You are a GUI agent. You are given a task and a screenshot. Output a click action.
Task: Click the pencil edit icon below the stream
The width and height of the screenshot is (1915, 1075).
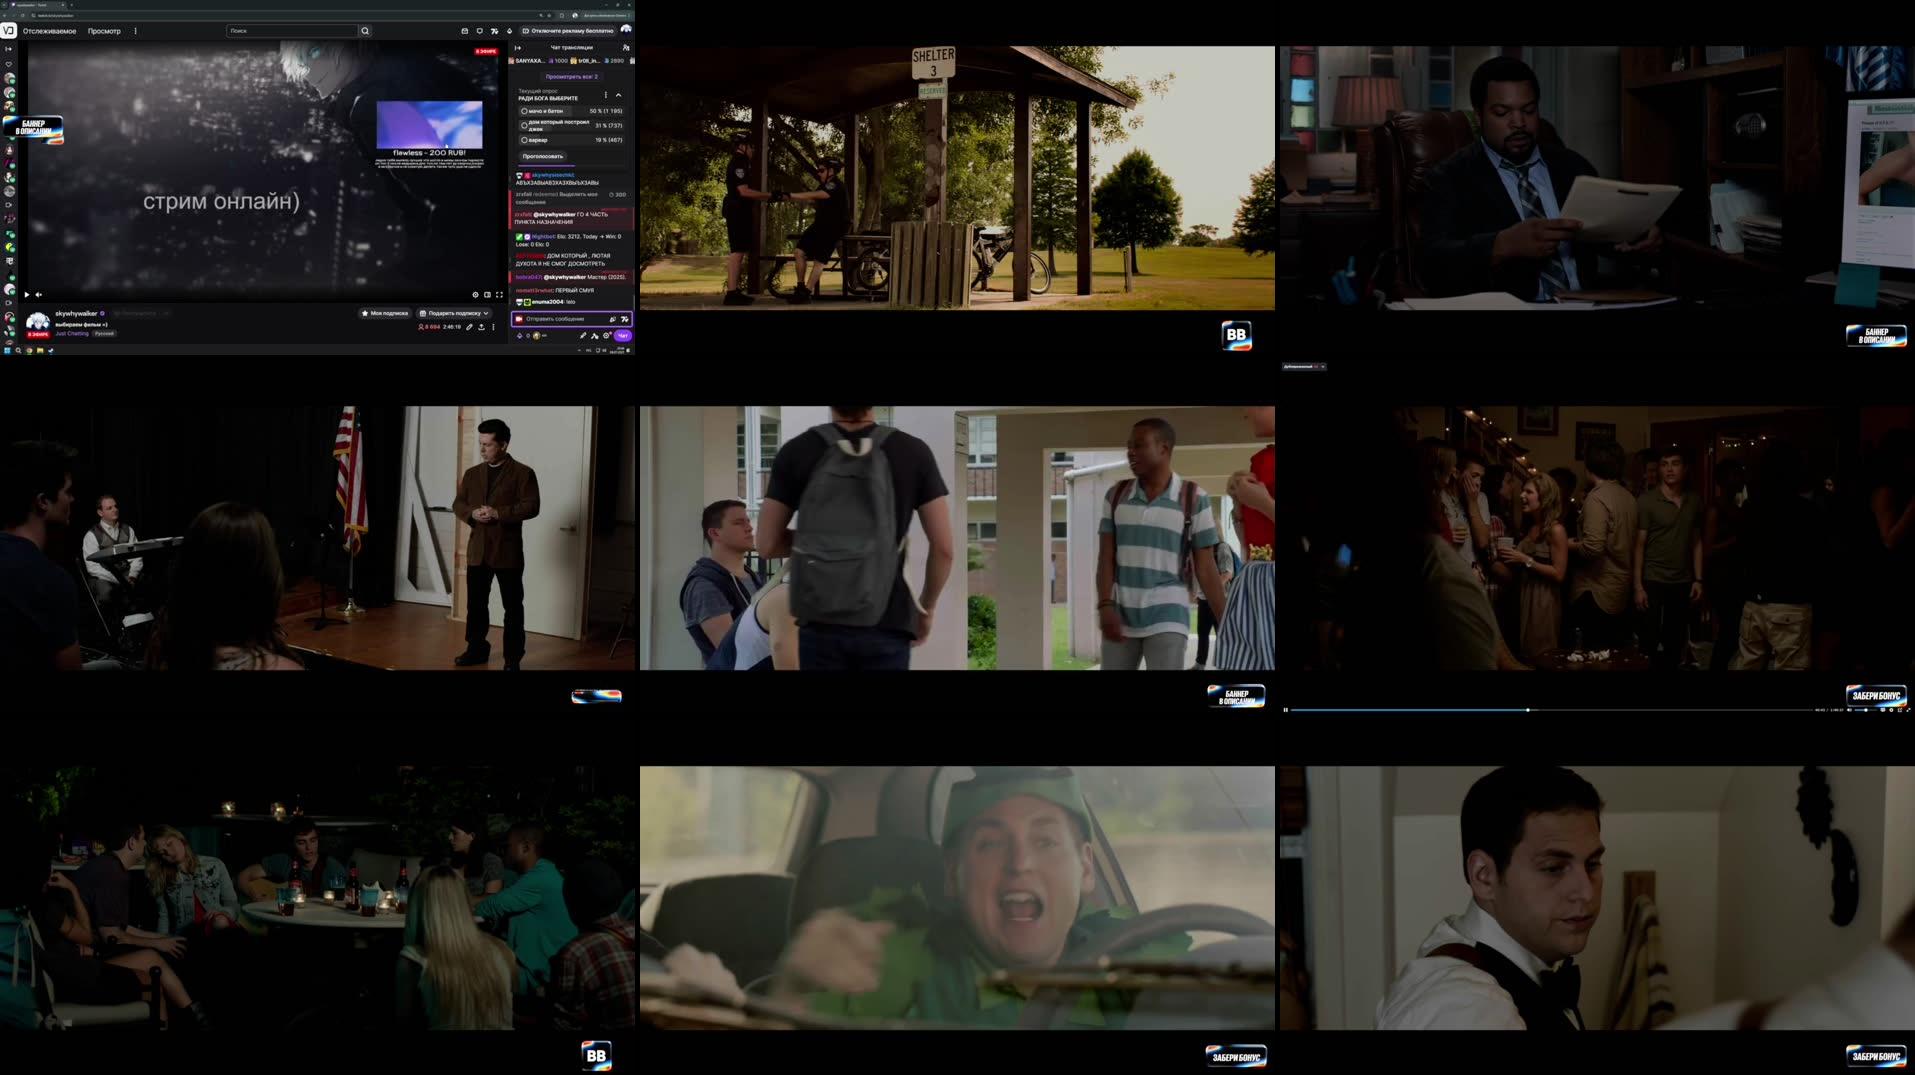[x=469, y=327]
